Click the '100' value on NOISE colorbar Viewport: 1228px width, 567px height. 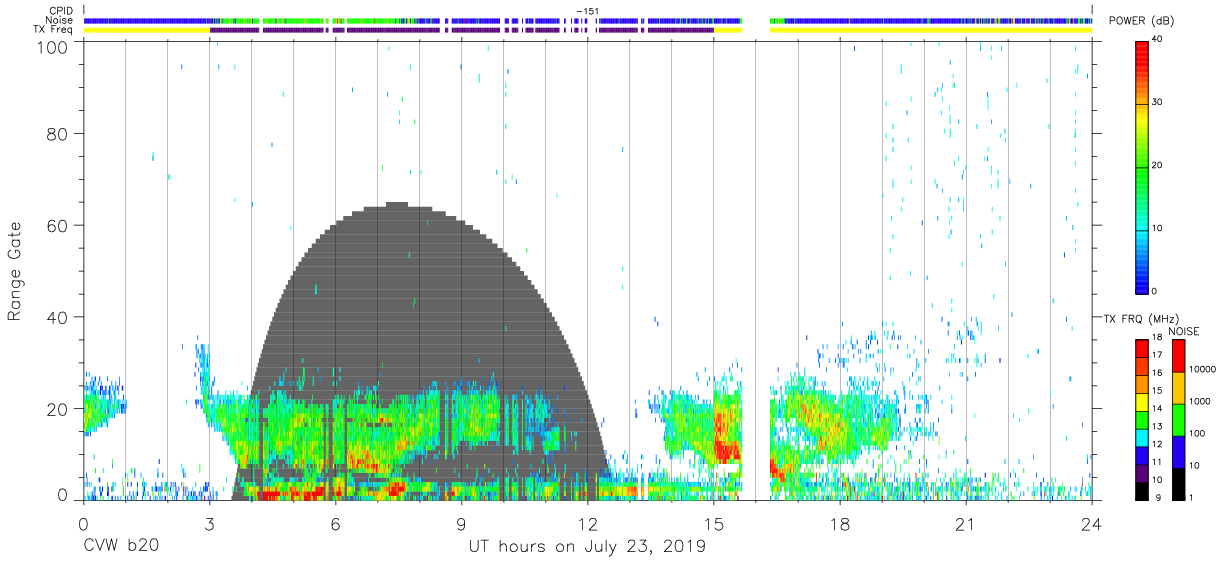click(1199, 433)
